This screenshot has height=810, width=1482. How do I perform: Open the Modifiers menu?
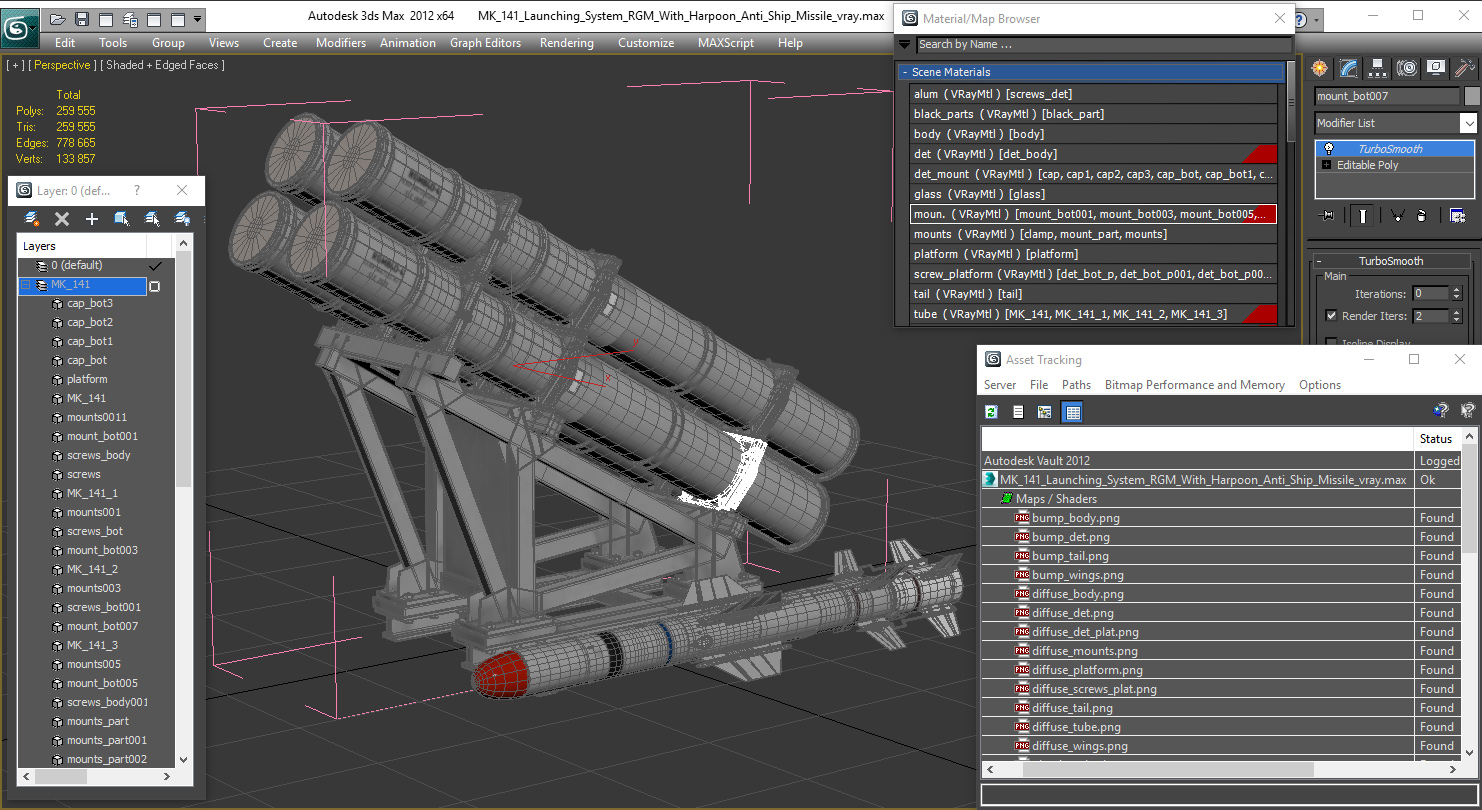(341, 43)
